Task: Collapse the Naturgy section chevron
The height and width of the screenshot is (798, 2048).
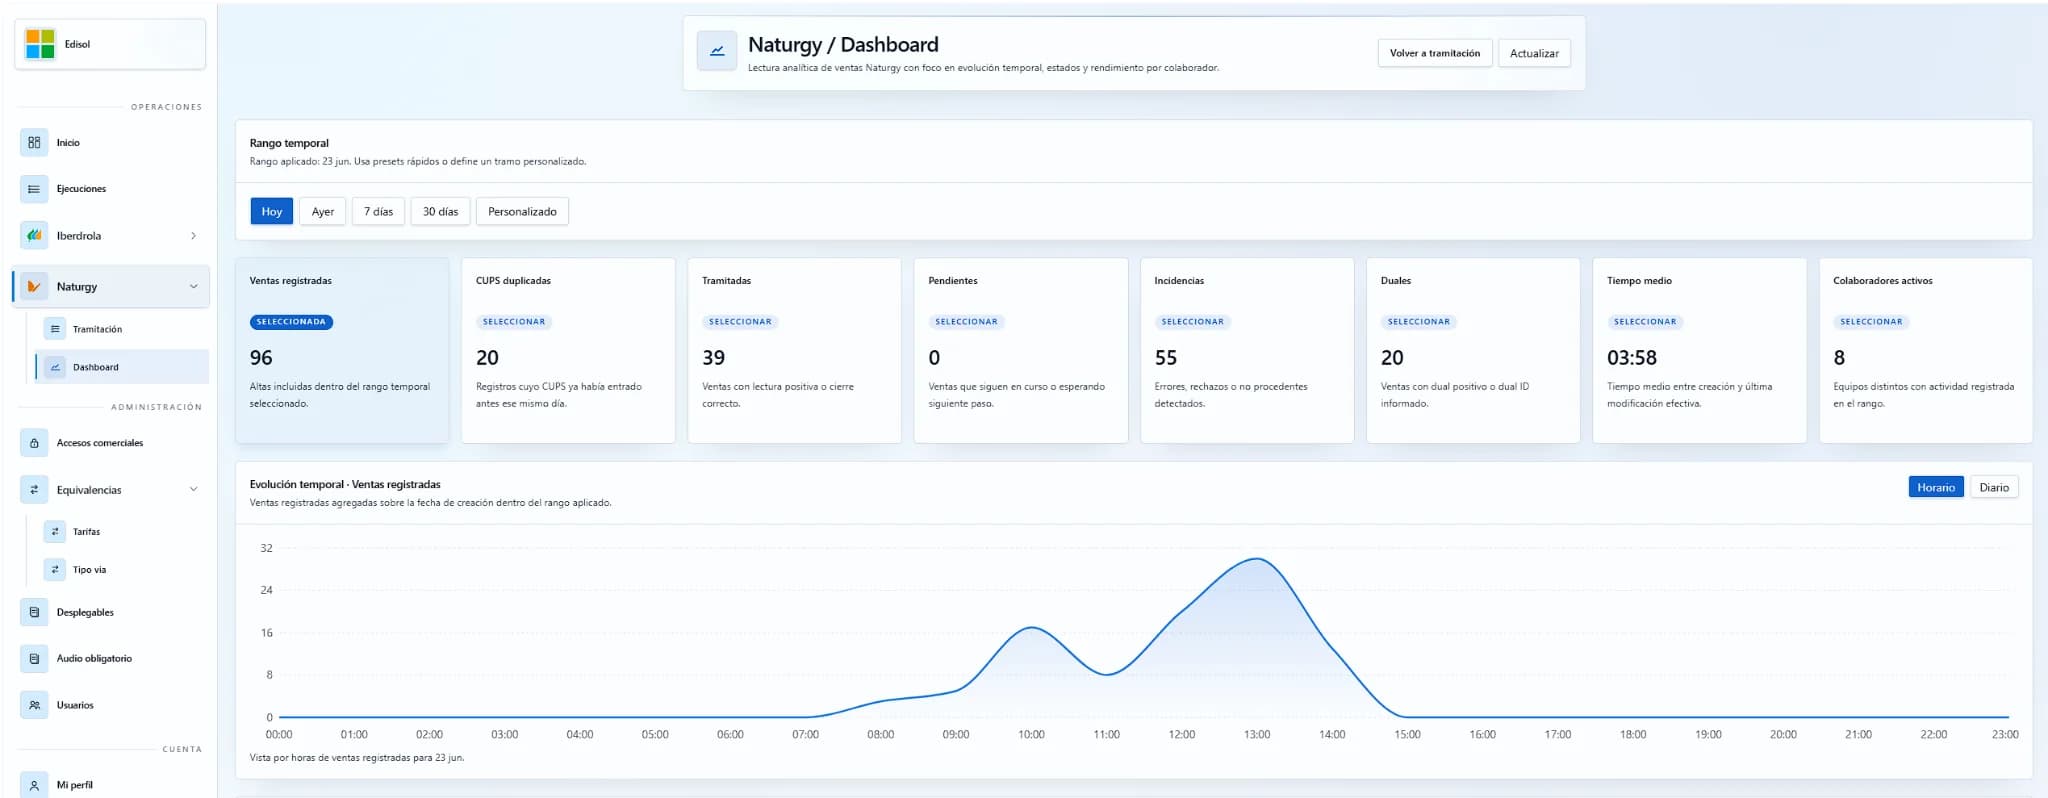Action: coord(193,286)
